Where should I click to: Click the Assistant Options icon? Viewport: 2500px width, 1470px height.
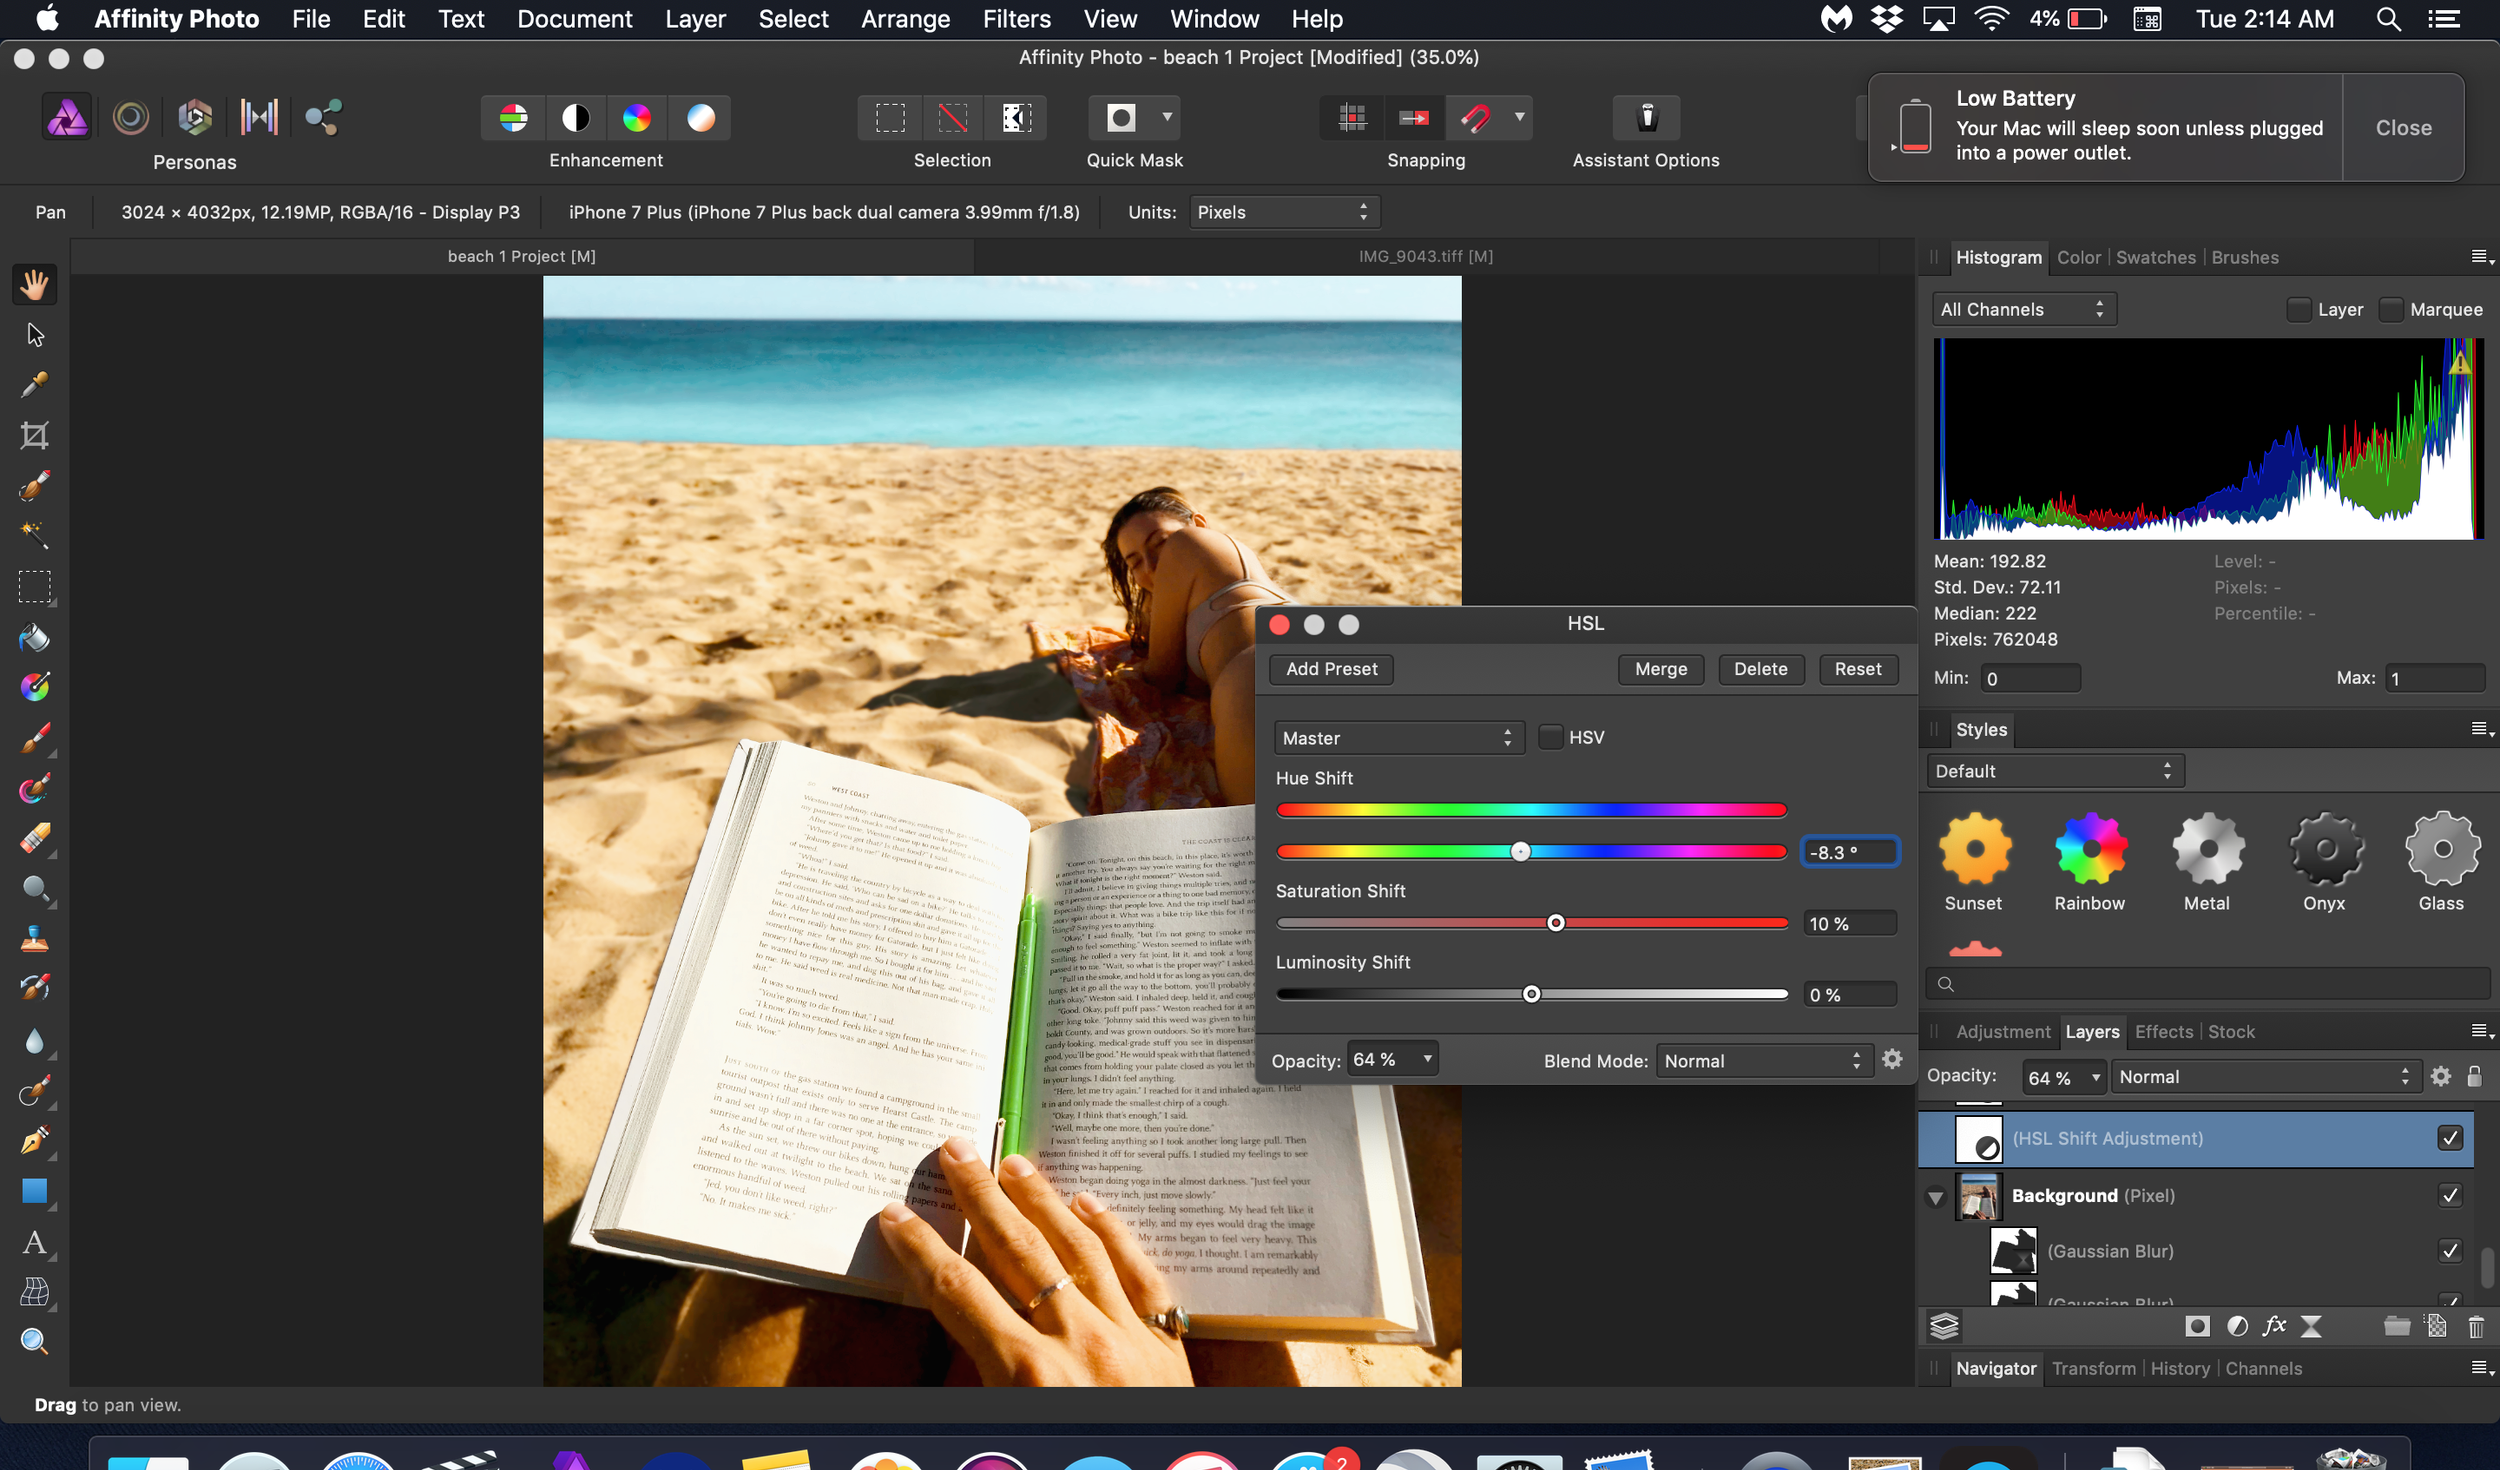tap(1646, 118)
